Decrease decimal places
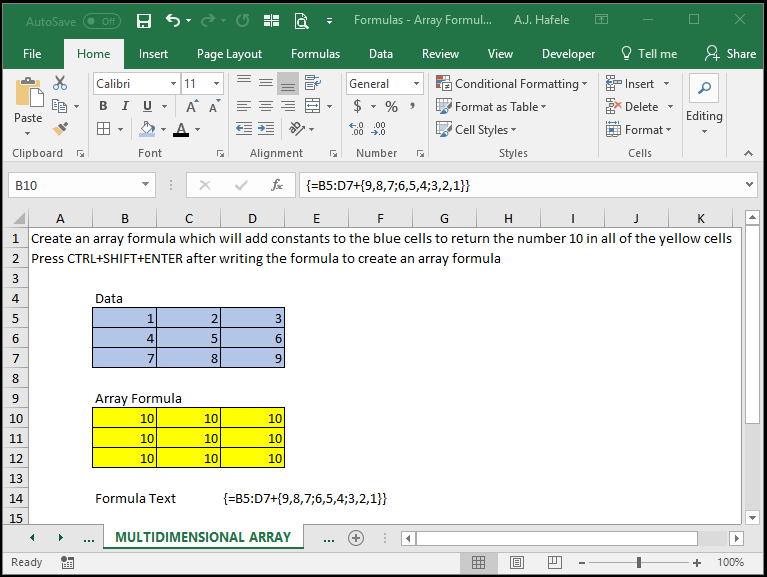The width and height of the screenshot is (767, 577). pos(379,129)
